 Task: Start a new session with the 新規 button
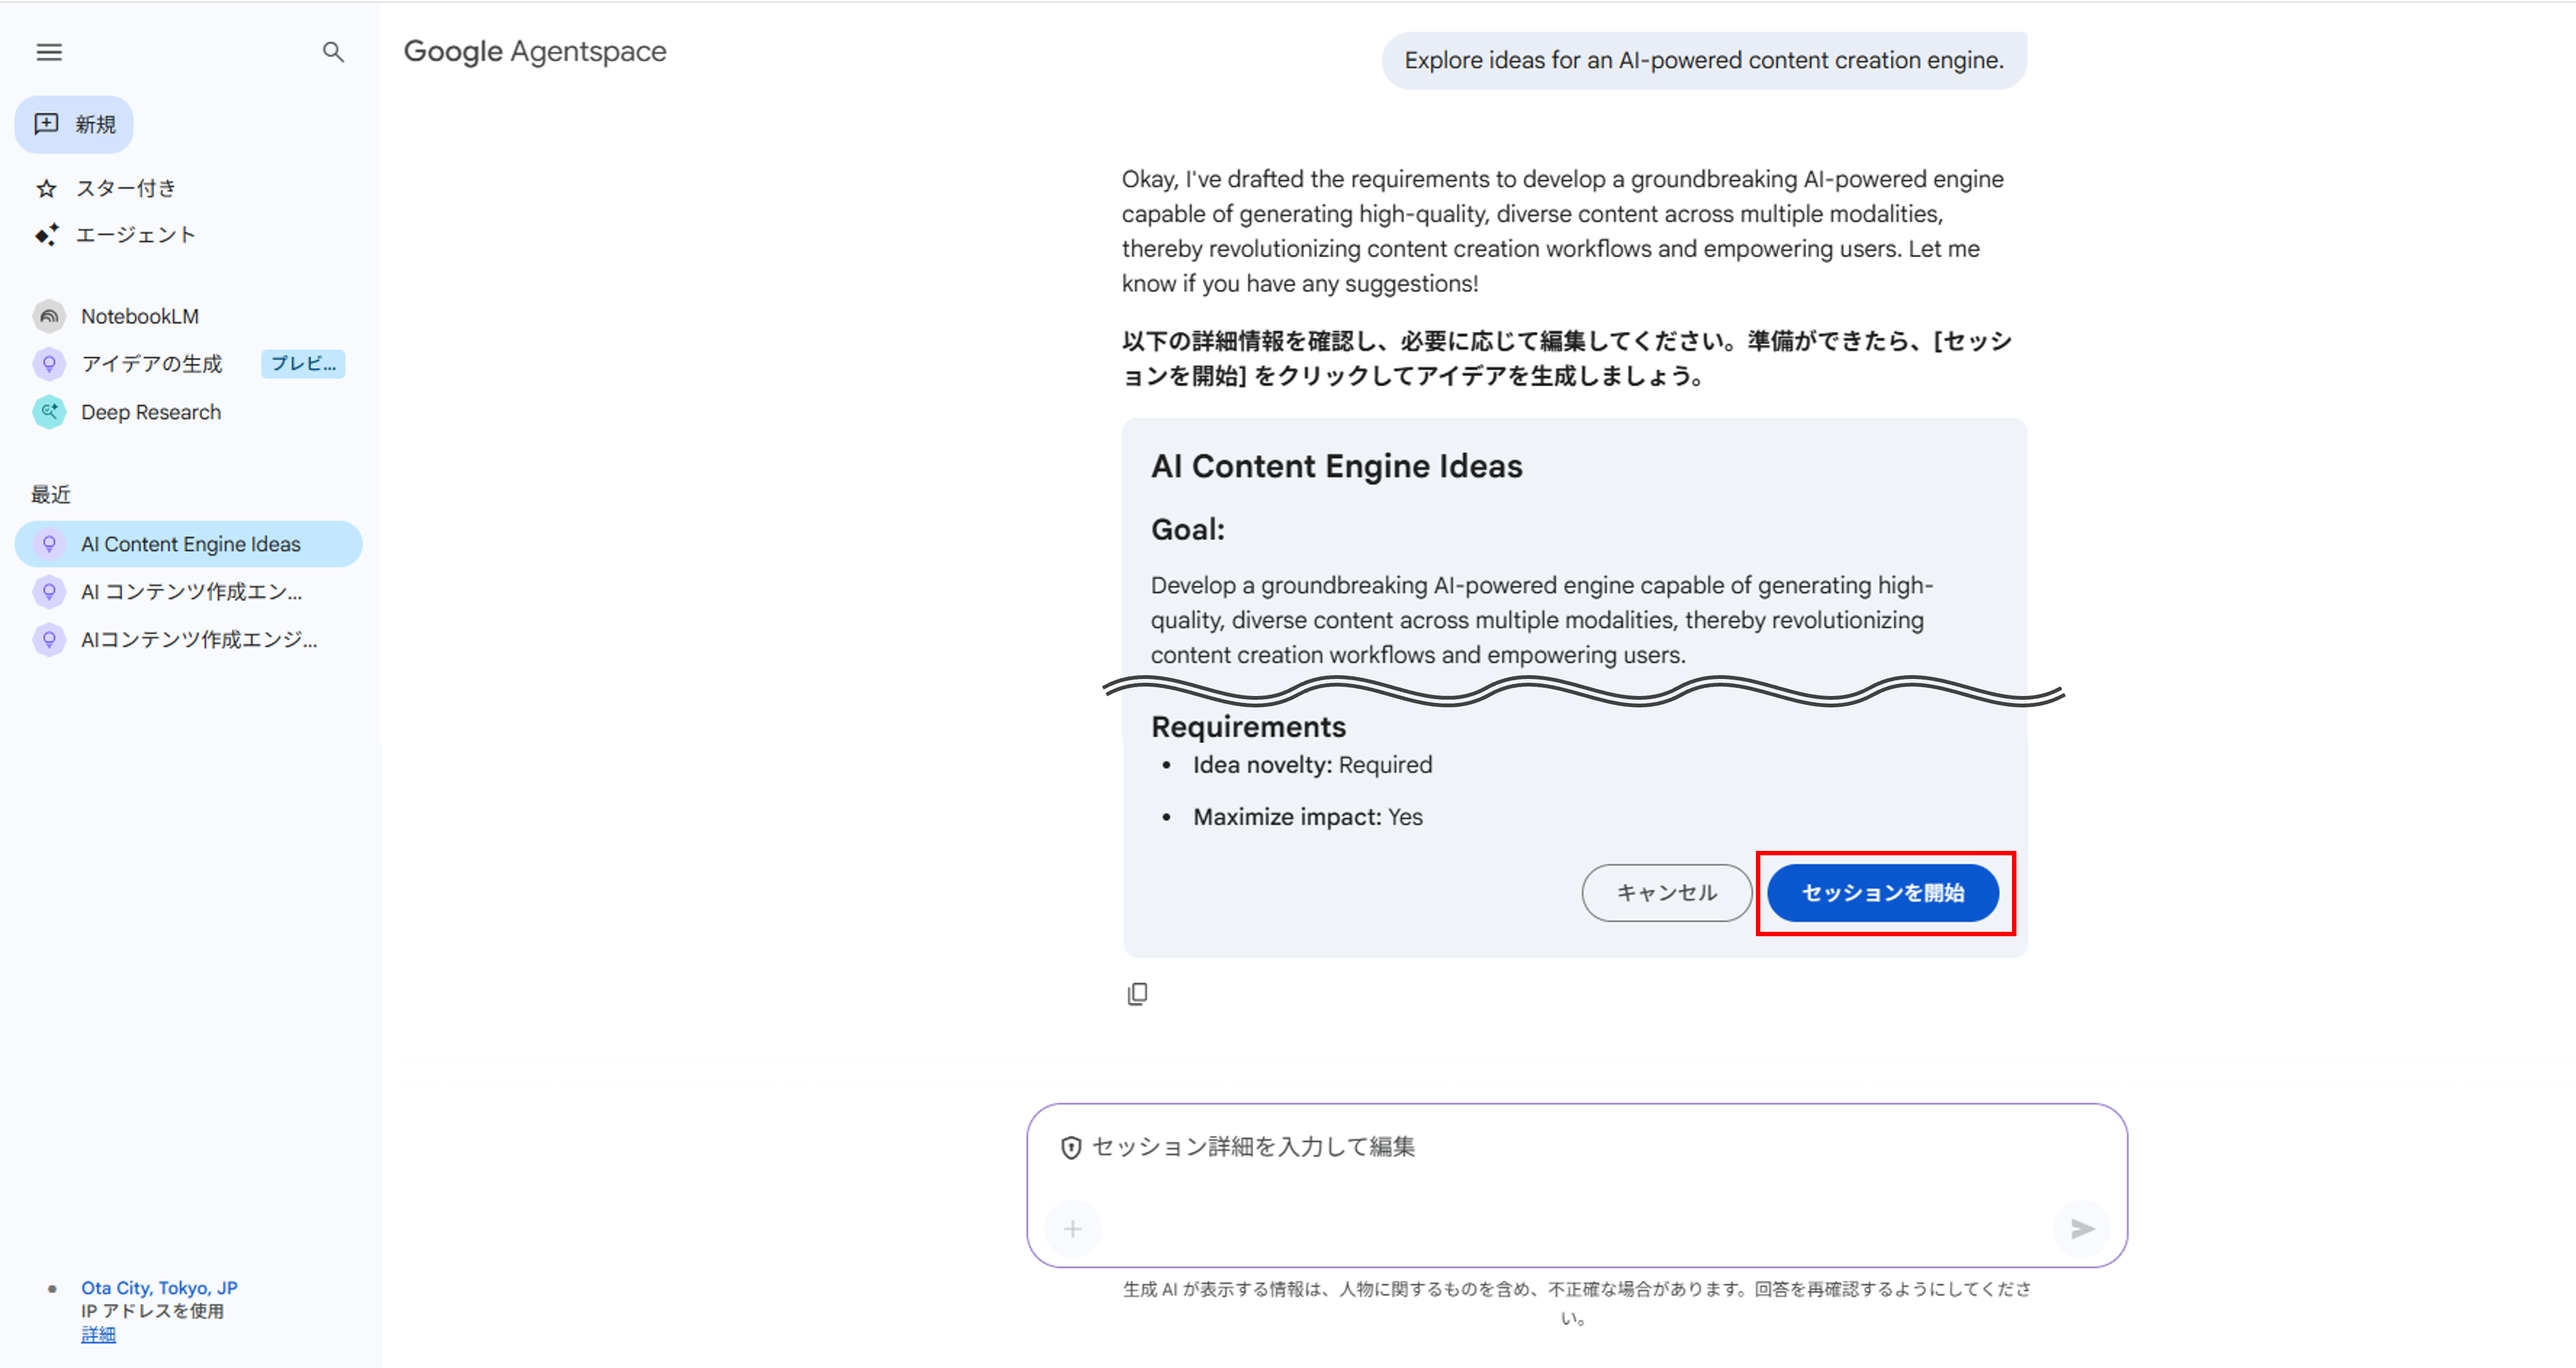click(73, 124)
